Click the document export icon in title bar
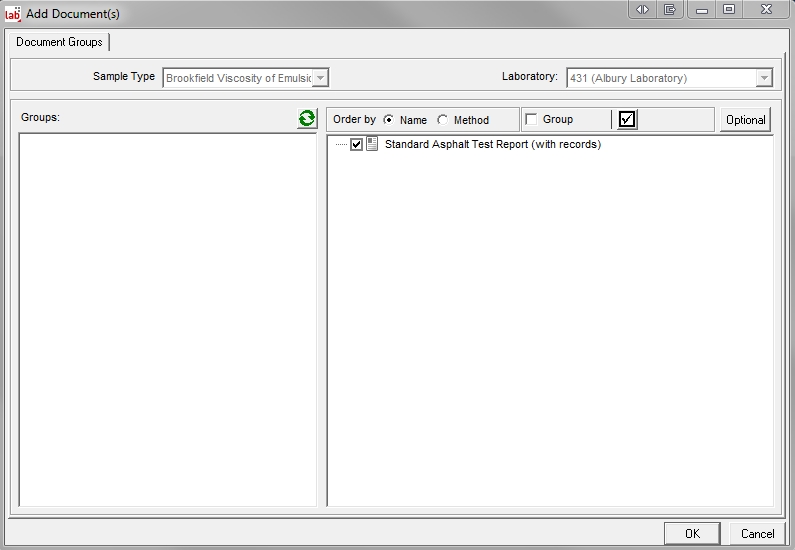 click(x=669, y=9)
